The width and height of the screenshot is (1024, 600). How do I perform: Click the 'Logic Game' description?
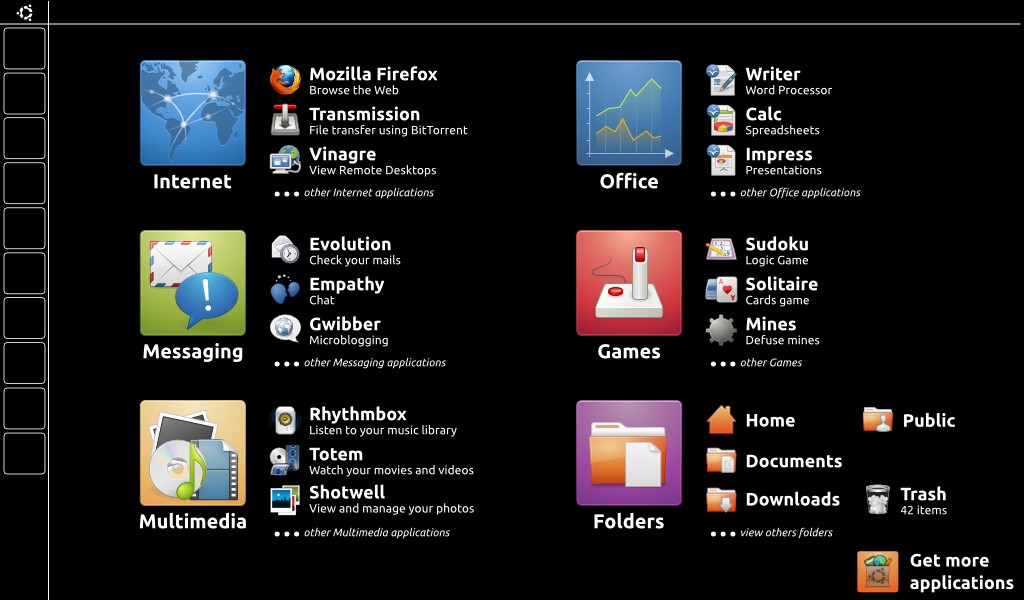pos(776,261)
